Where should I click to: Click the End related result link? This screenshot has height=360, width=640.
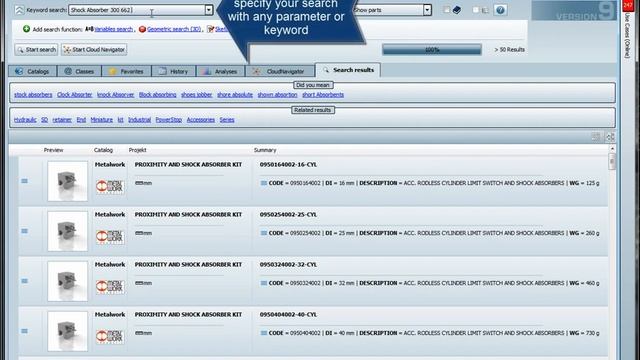(81, 120)
